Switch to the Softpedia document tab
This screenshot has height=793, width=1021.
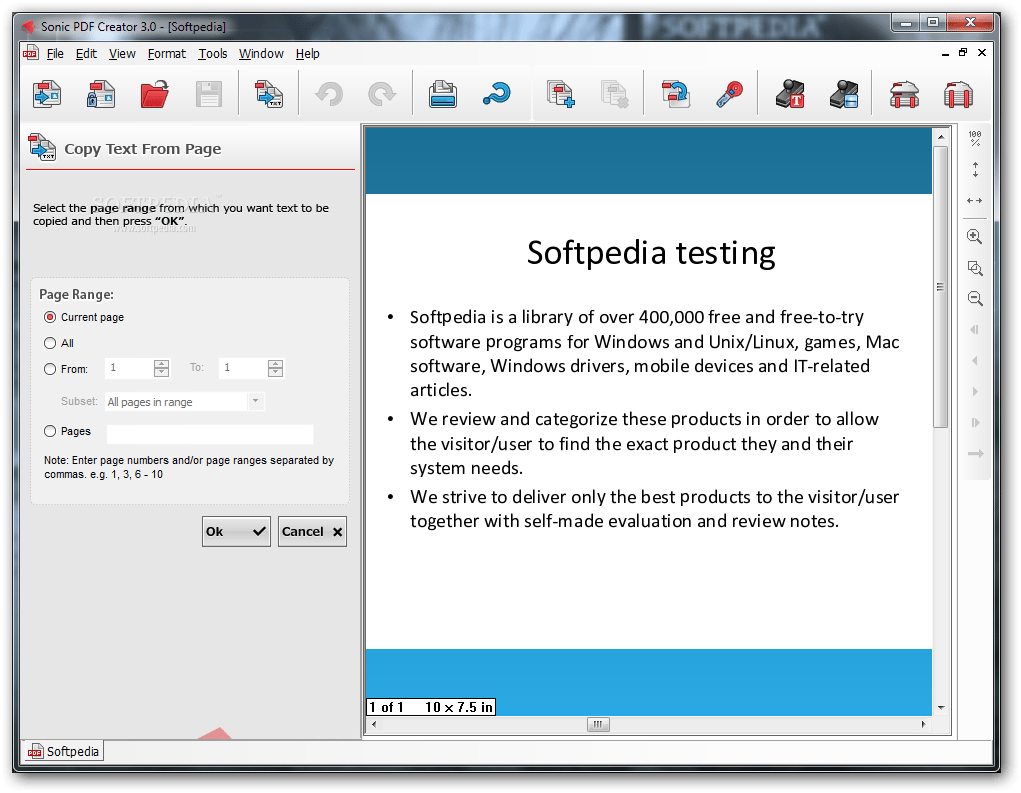click(x=63, y=751)
